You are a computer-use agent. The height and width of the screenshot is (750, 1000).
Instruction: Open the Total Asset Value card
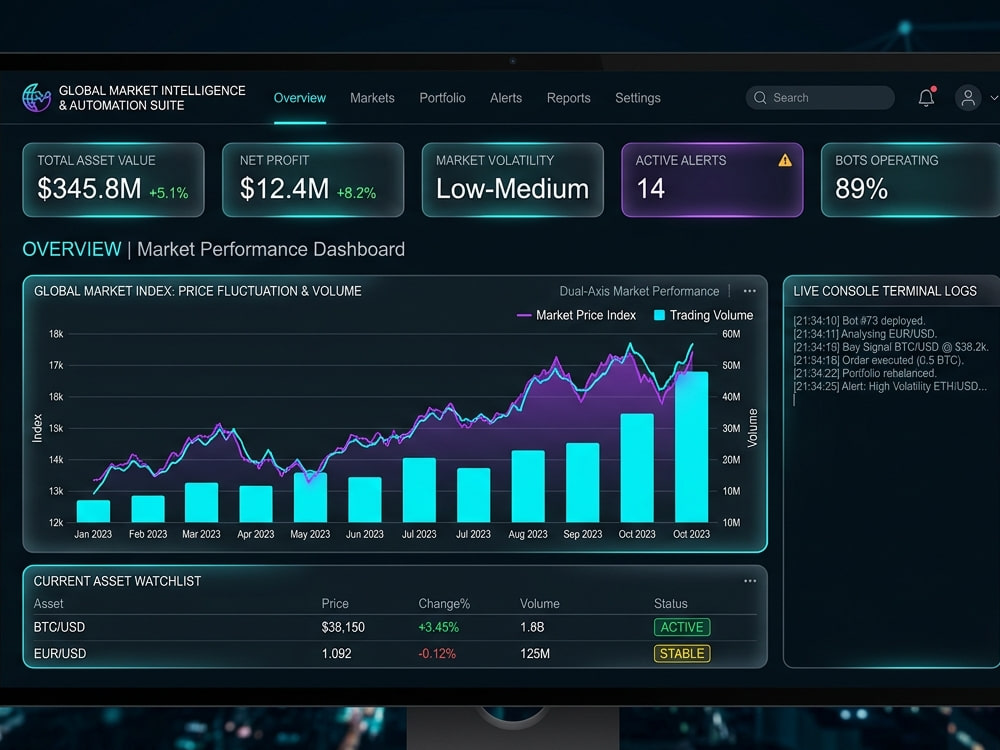(114, 180)
